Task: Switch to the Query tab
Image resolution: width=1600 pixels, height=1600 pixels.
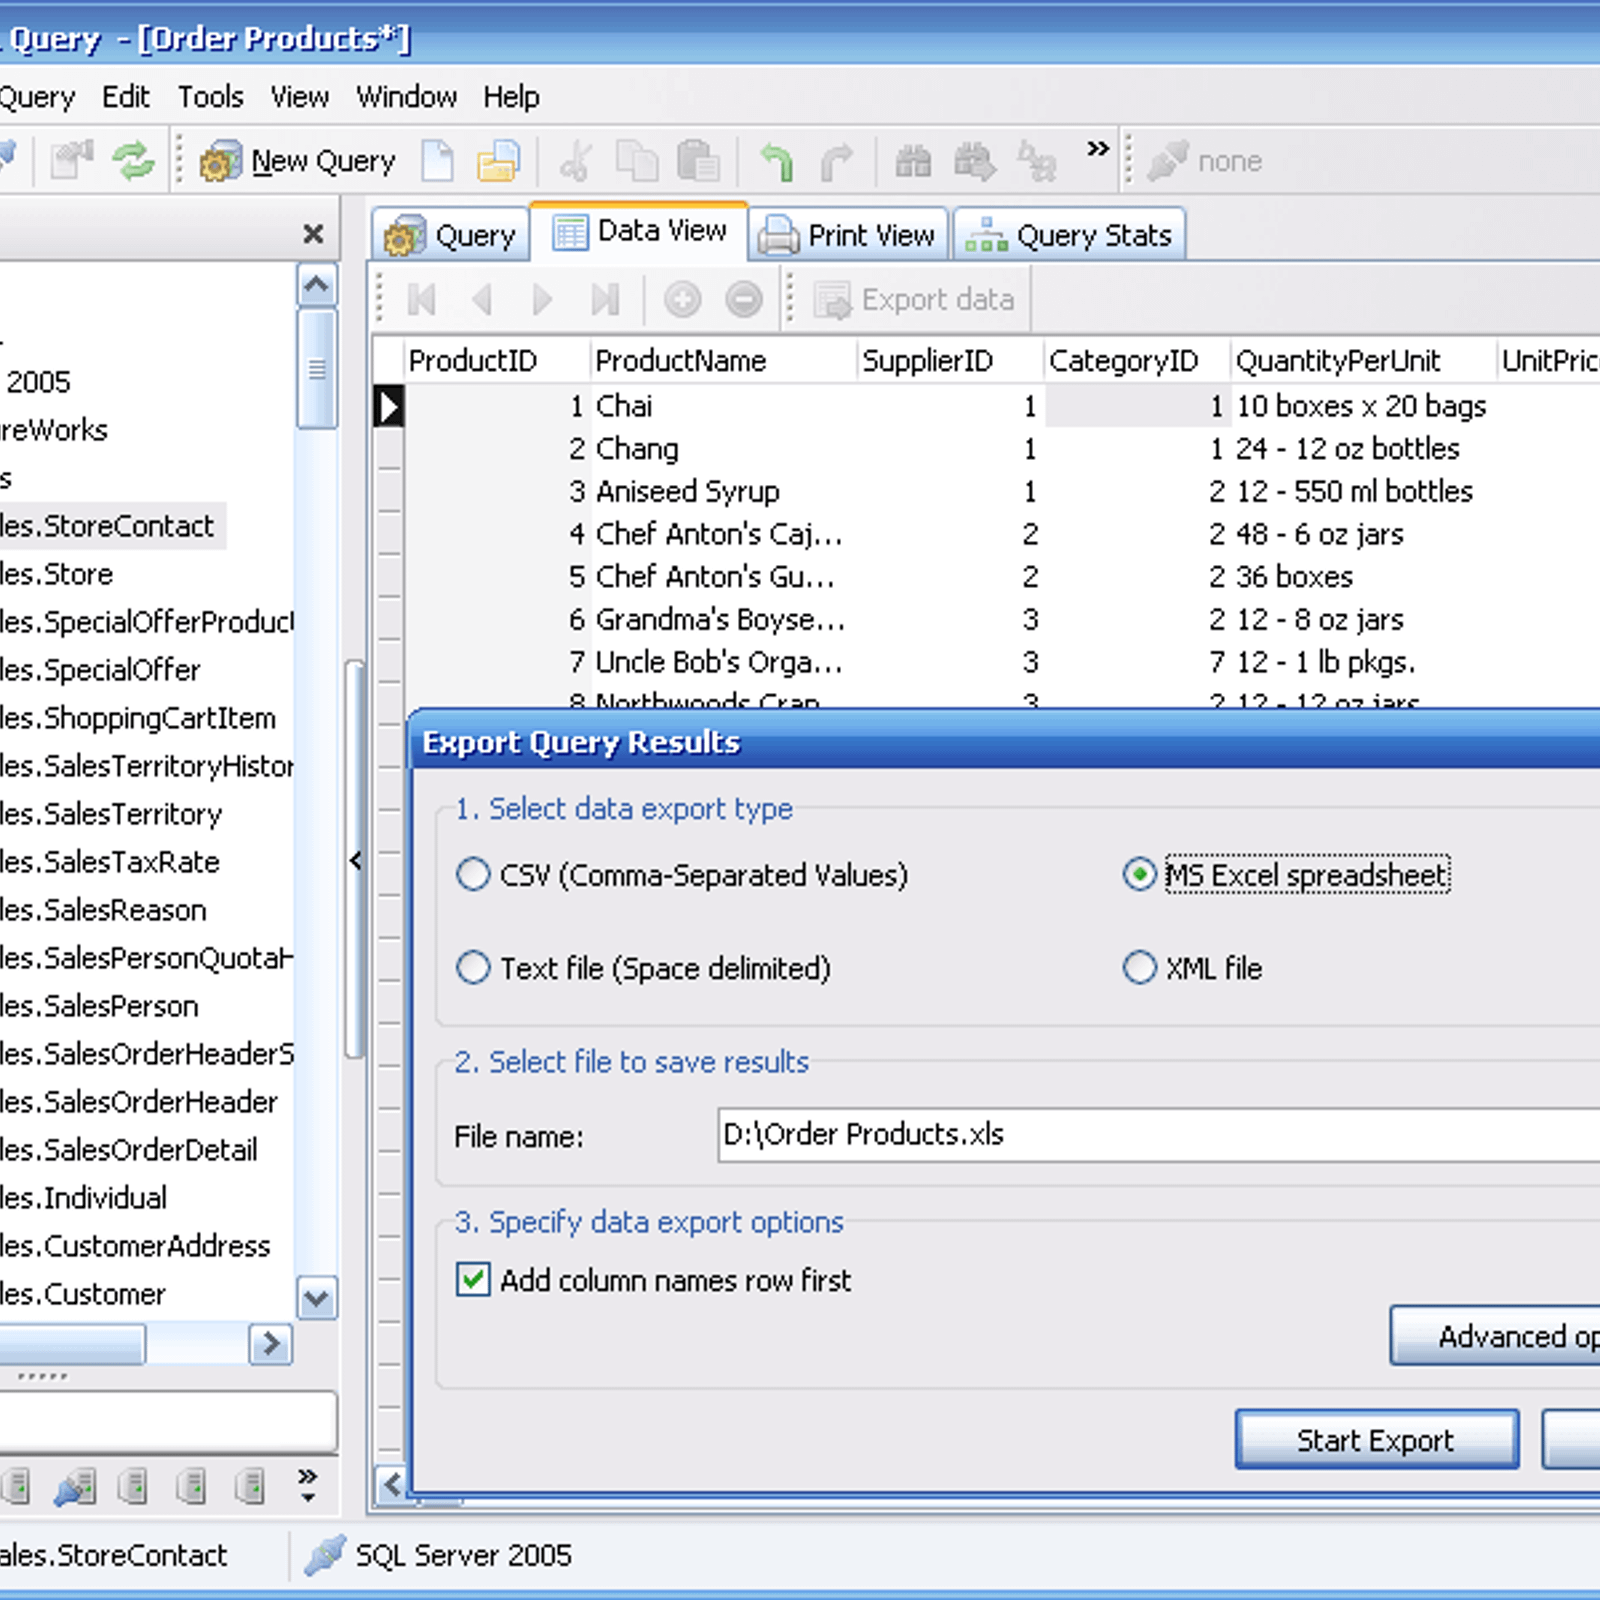Action: point(451,236)
